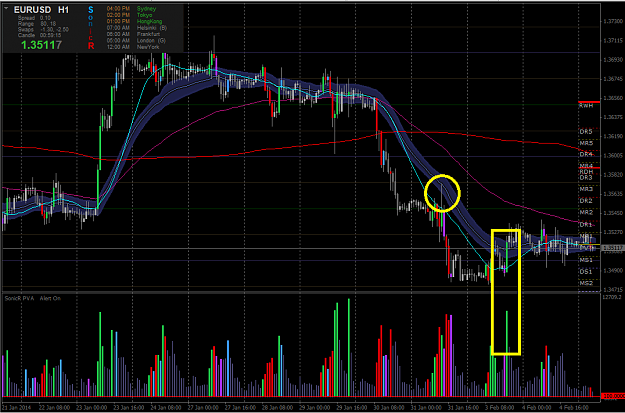Select the MR2 pivot label

[586, 212]
